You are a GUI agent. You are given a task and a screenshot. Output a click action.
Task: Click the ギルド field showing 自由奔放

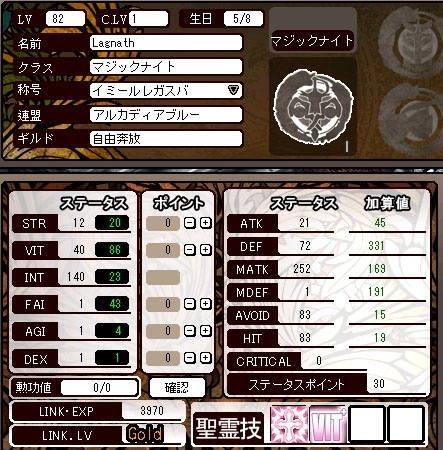coord(166,138)
